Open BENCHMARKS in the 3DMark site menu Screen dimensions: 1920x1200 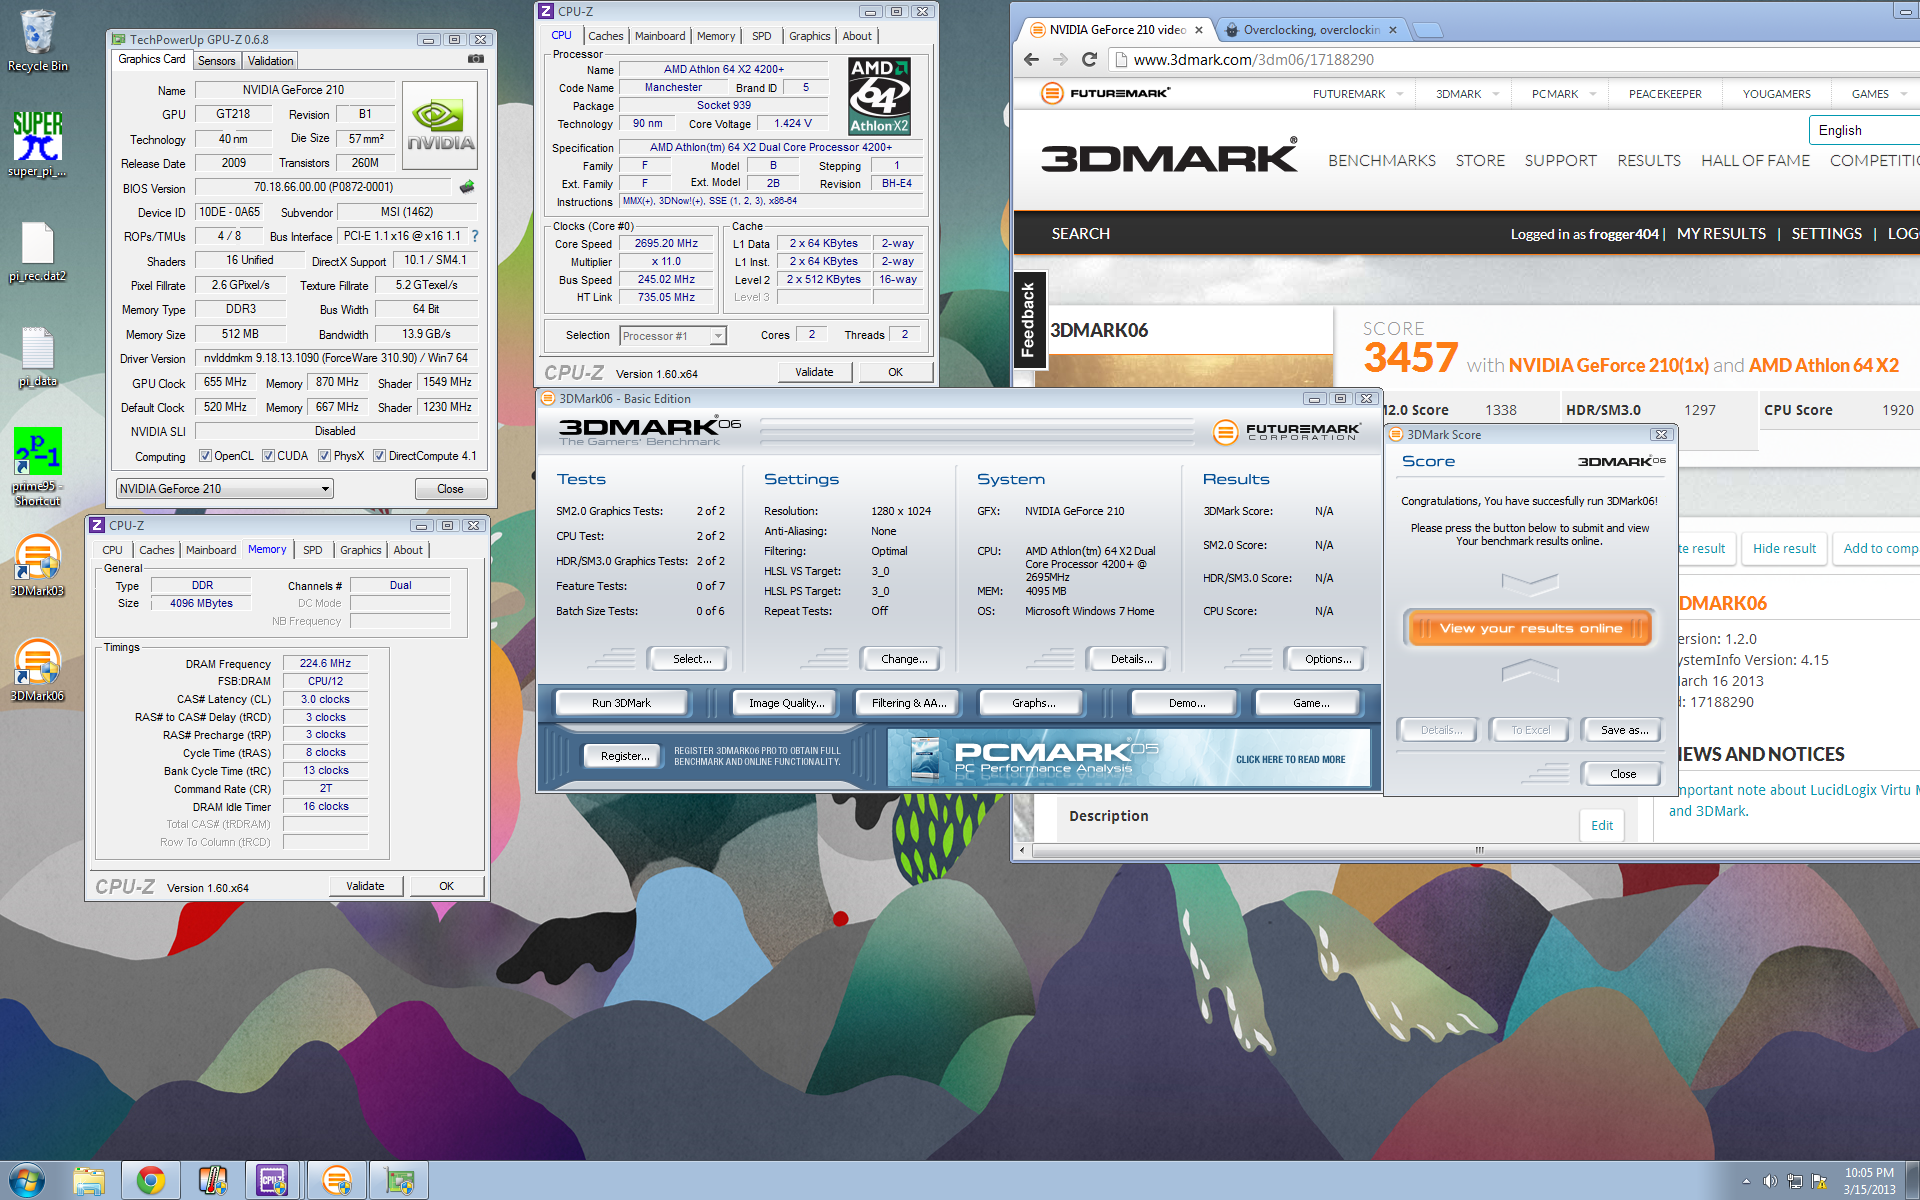1381,160
